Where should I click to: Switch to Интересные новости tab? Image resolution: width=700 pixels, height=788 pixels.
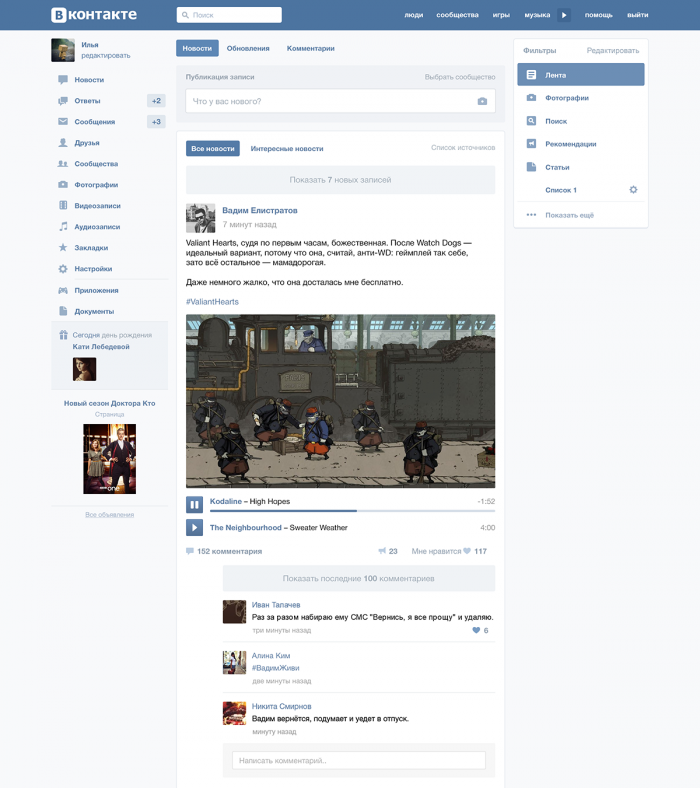287,149
